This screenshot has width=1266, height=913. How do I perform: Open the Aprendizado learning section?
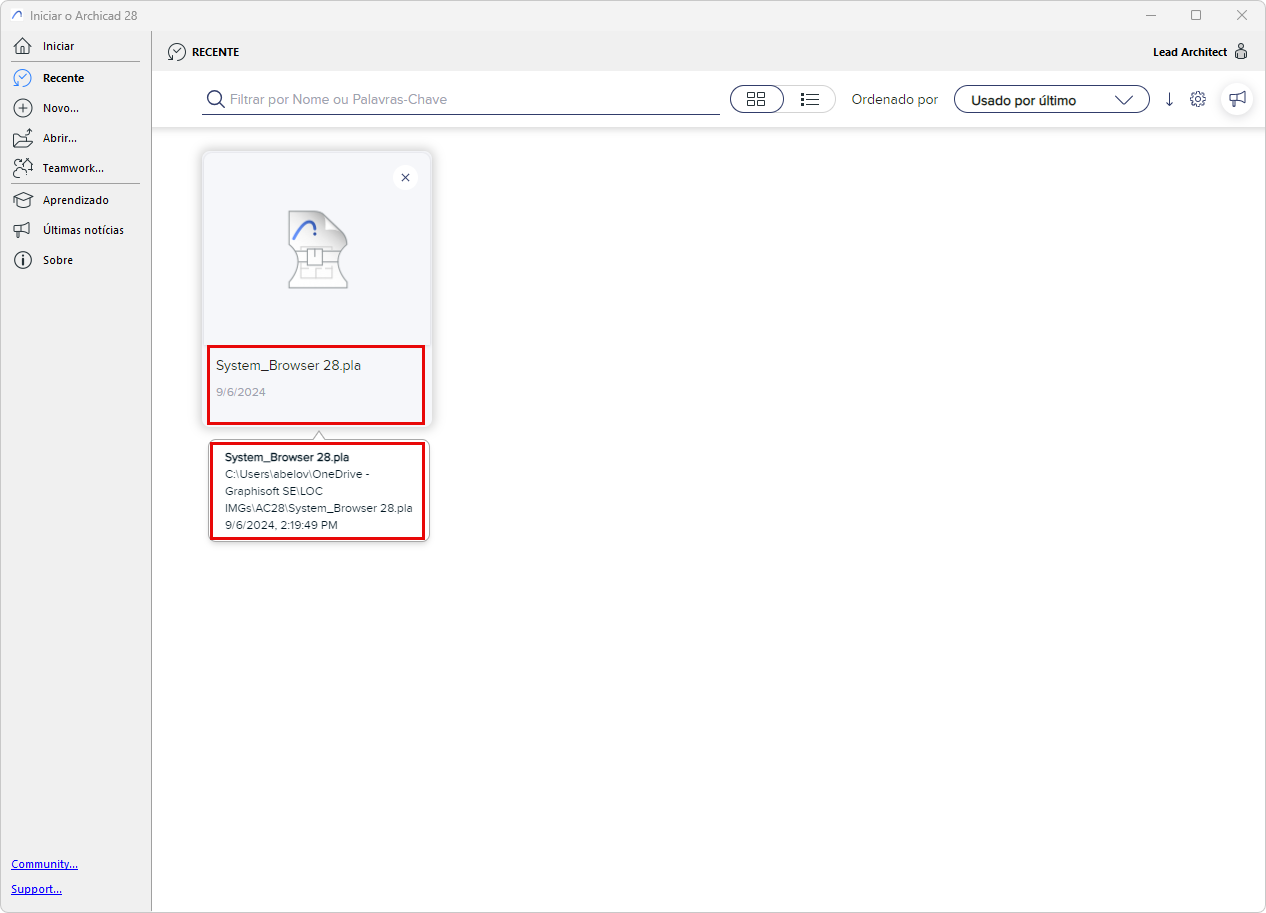point(76,200)
